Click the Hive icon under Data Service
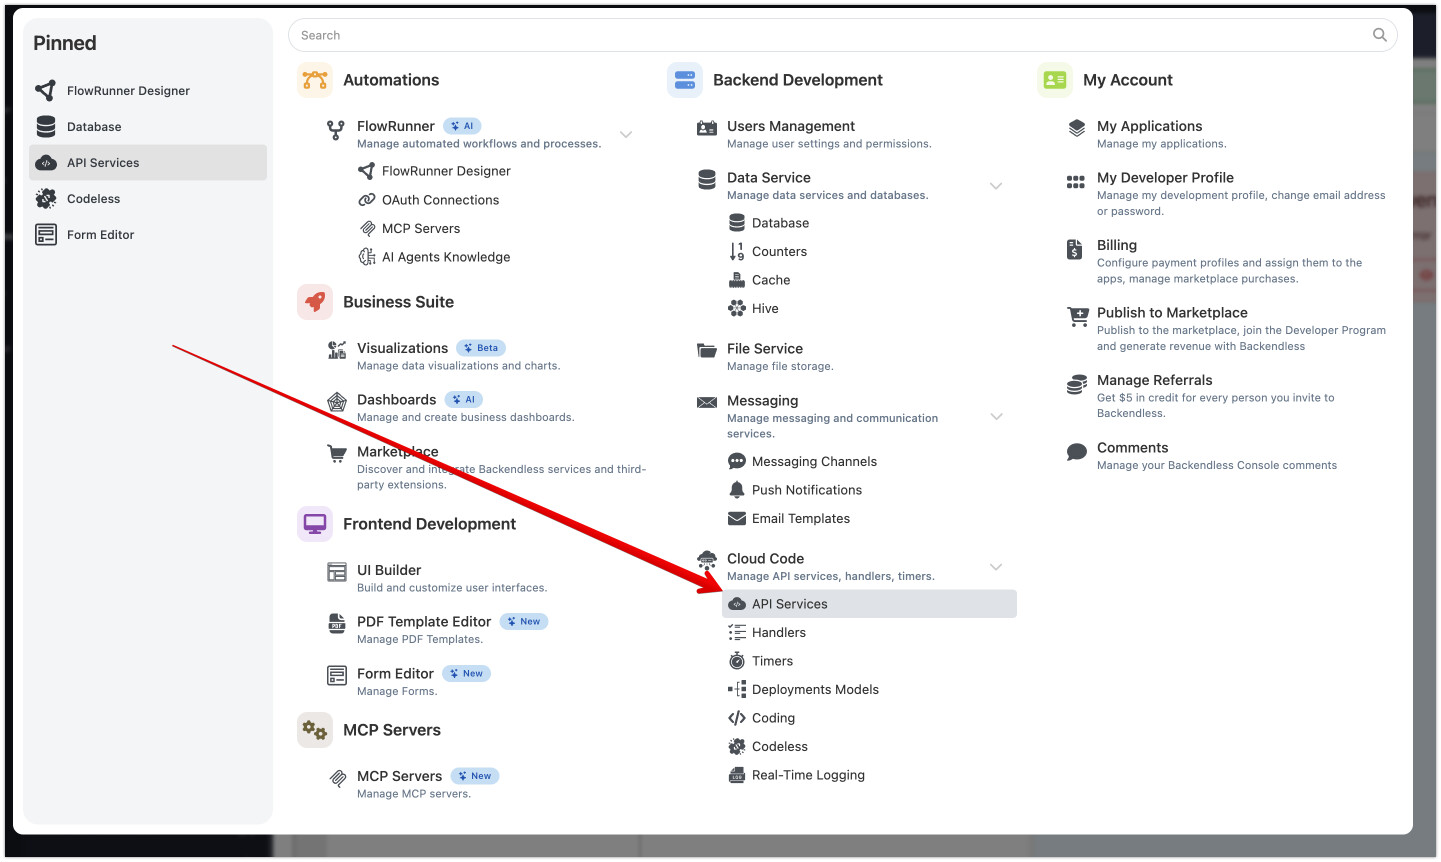Screen dimensions: 1441x862 (x=737, y=309)
